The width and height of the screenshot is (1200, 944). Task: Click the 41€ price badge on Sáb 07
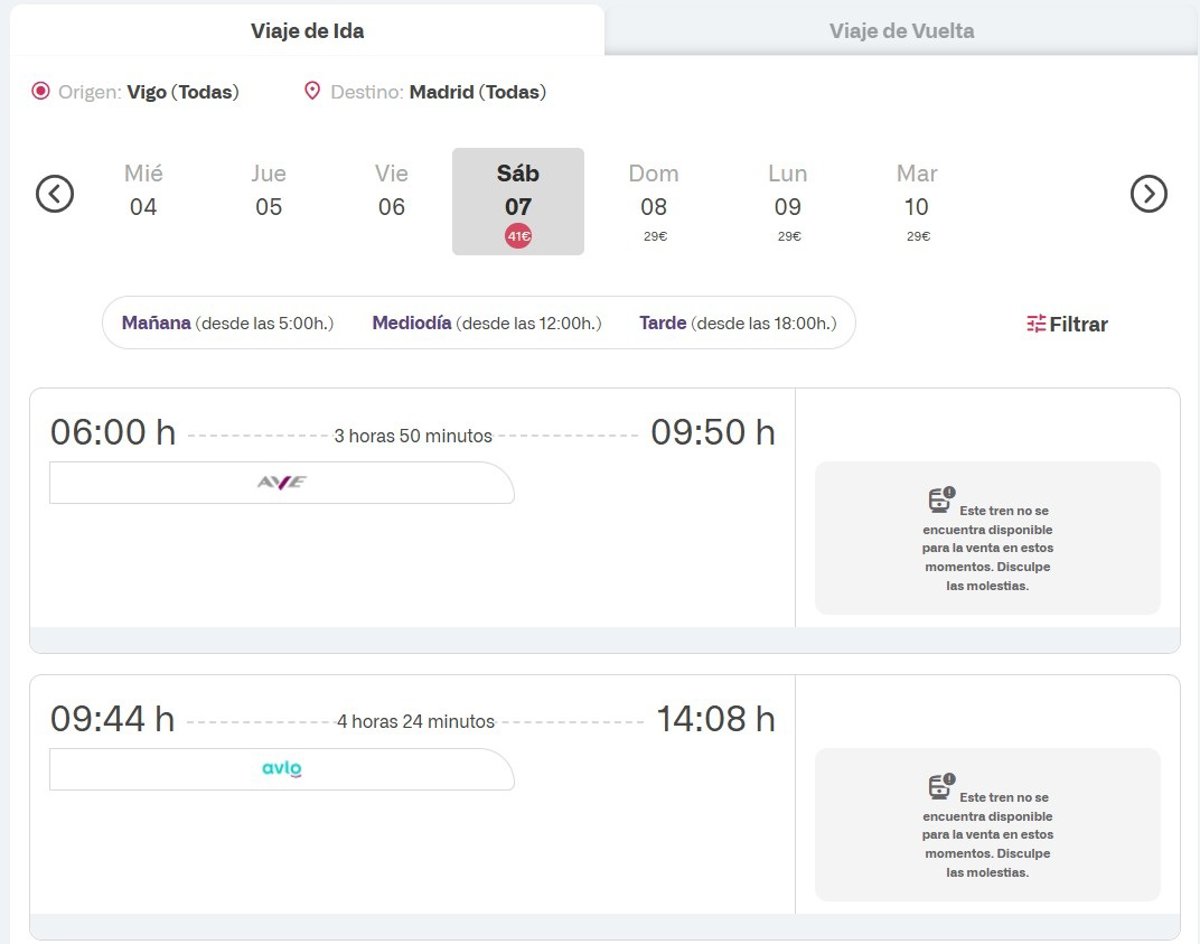click(518, 237)
